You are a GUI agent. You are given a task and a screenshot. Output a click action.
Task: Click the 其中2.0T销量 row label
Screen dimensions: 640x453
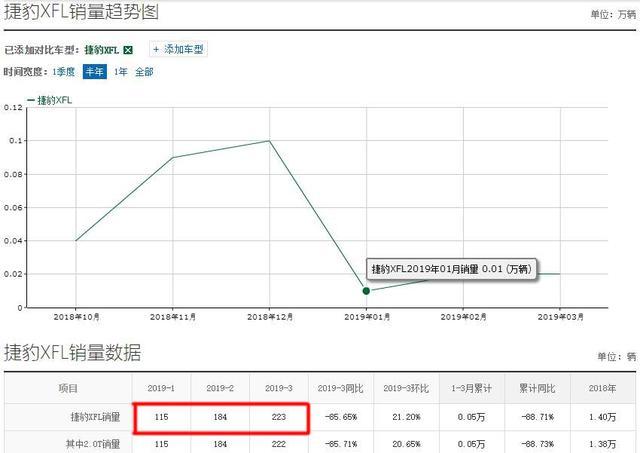93,444
